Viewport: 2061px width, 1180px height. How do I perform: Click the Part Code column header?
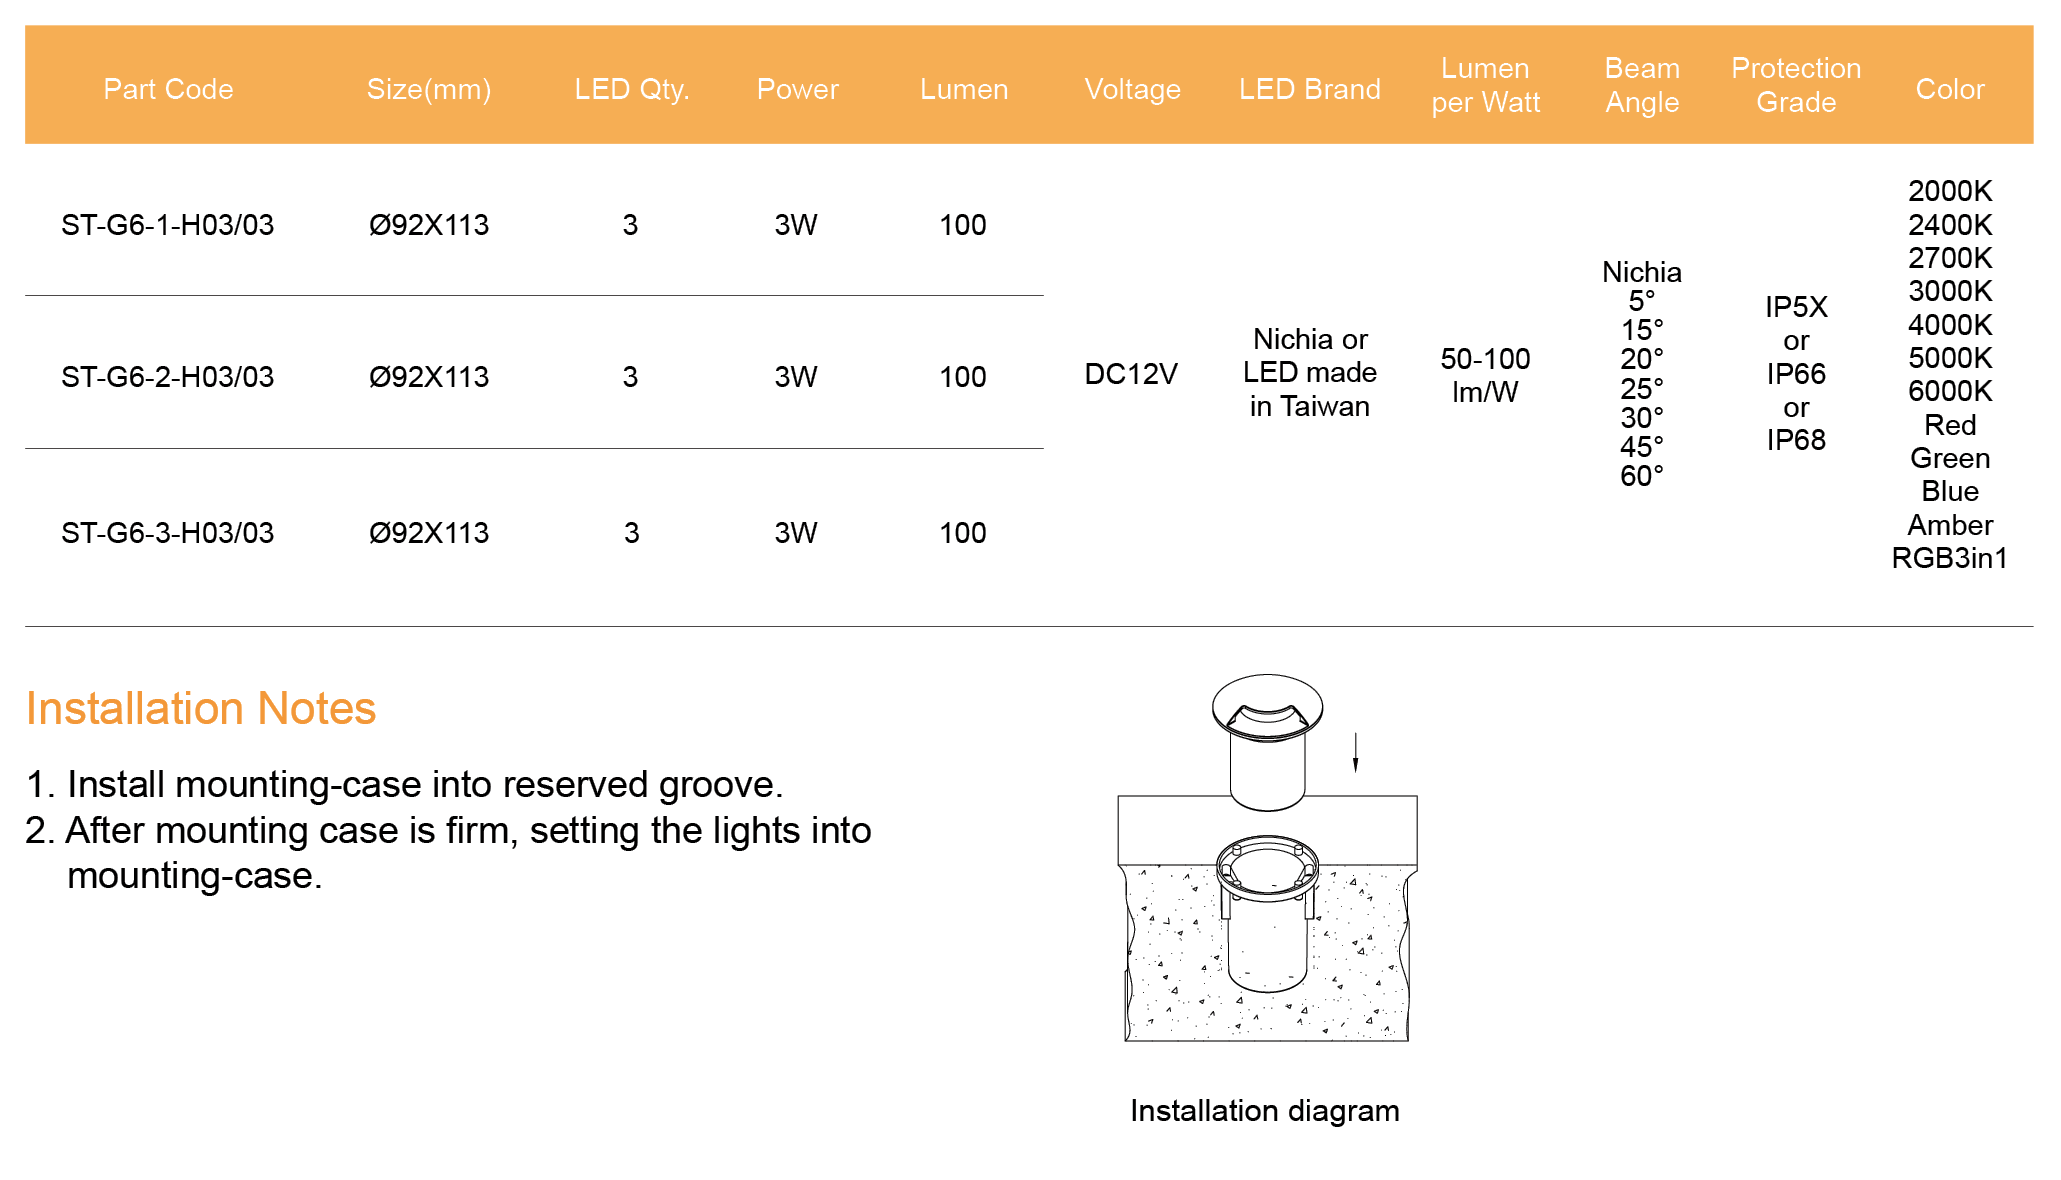click(x=168, y=89)
